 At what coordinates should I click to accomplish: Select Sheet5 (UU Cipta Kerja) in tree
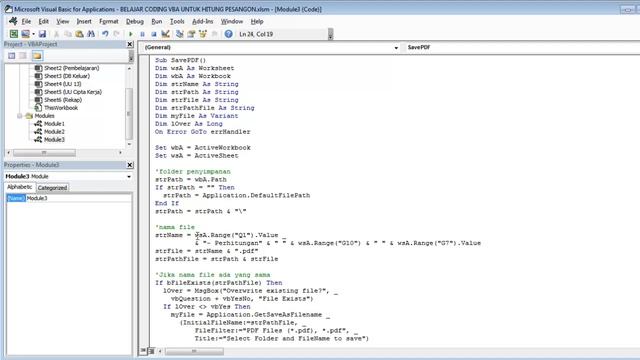pos(73,92)
